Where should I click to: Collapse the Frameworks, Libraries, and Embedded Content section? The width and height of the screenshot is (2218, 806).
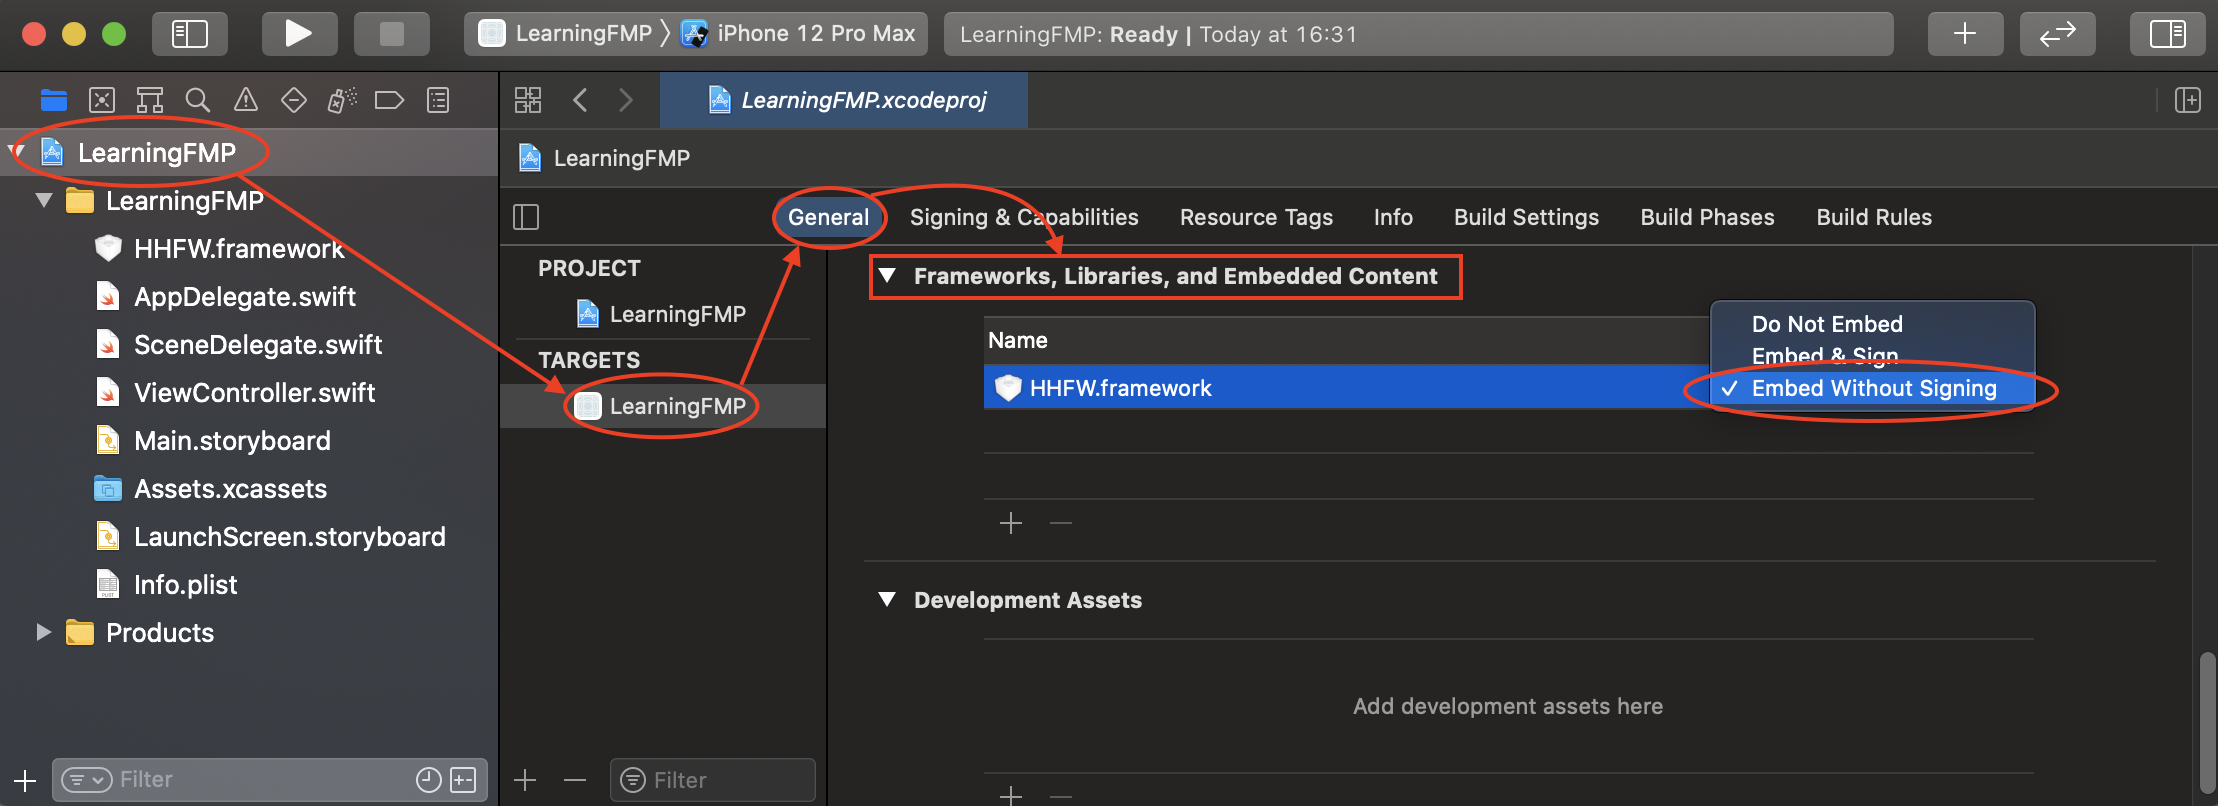point(887,276)
